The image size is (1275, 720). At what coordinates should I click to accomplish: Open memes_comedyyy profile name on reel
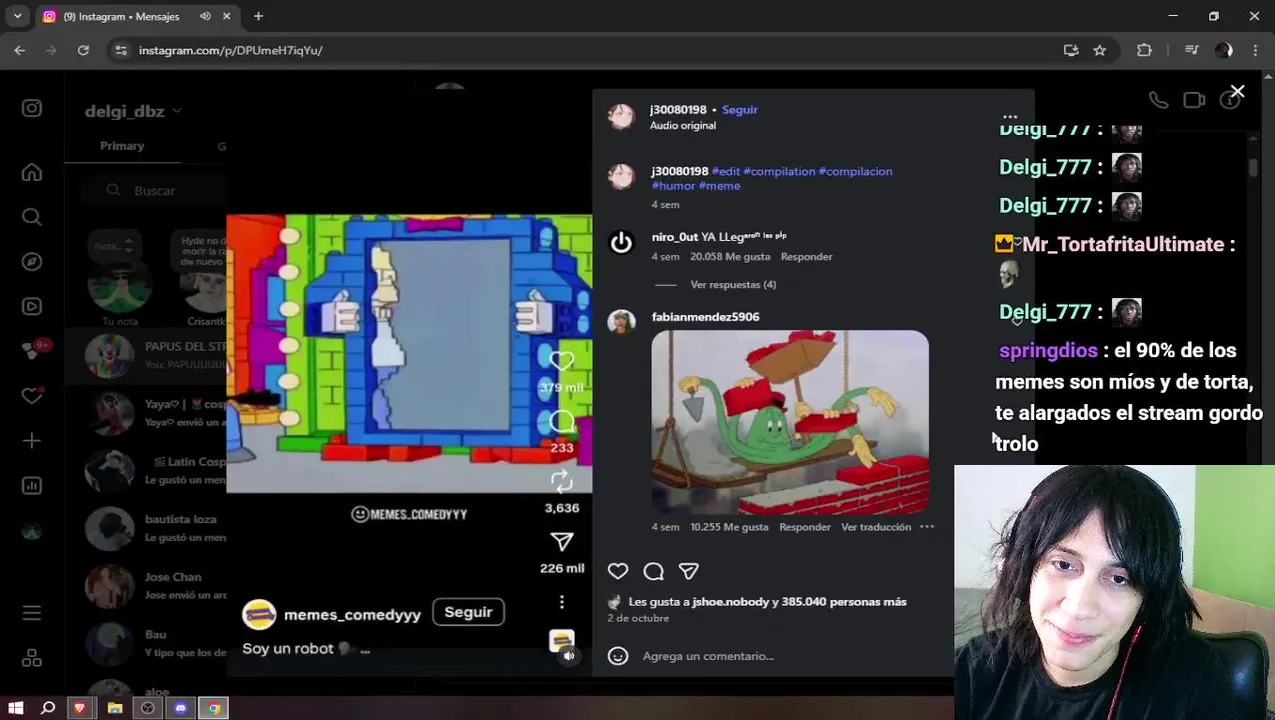[x=352, y=615]
